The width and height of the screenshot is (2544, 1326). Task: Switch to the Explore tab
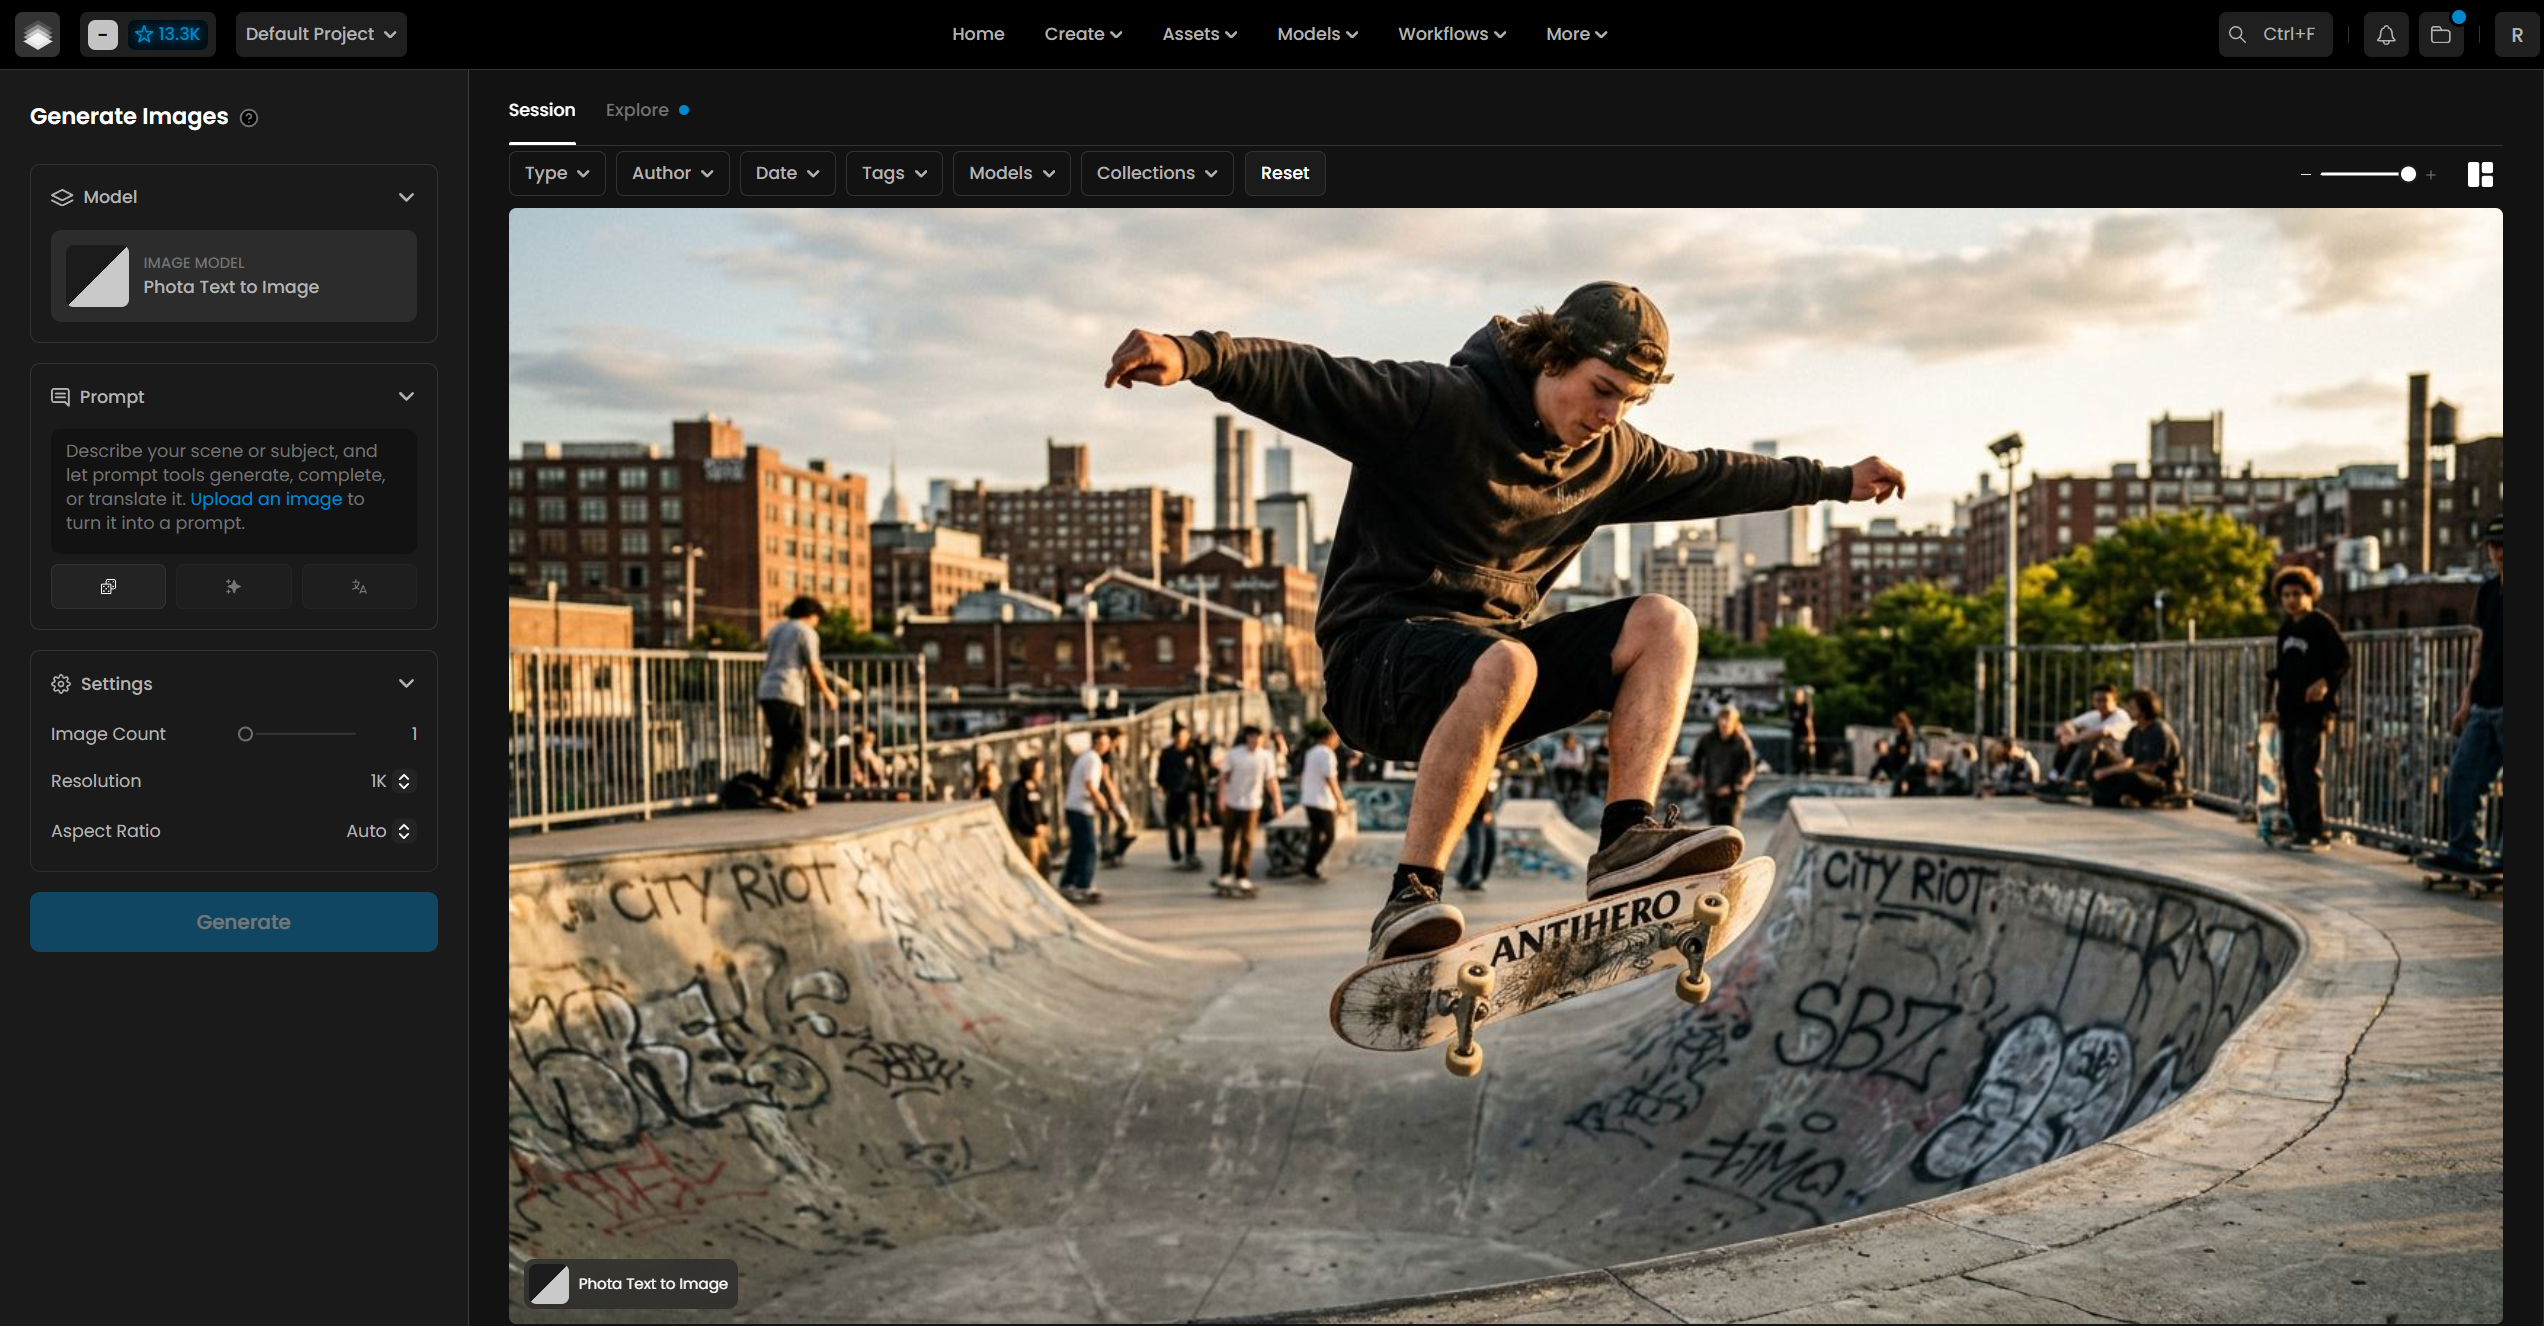pyautogui.click(x=637, y=110)
